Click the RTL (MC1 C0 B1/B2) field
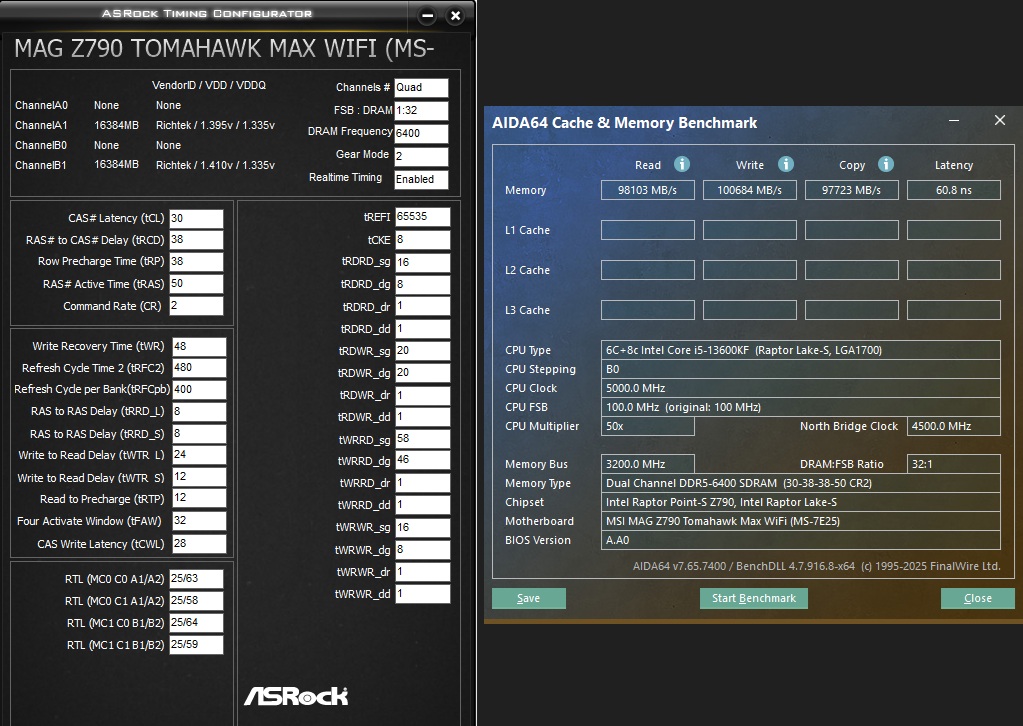 click(196, 623)
